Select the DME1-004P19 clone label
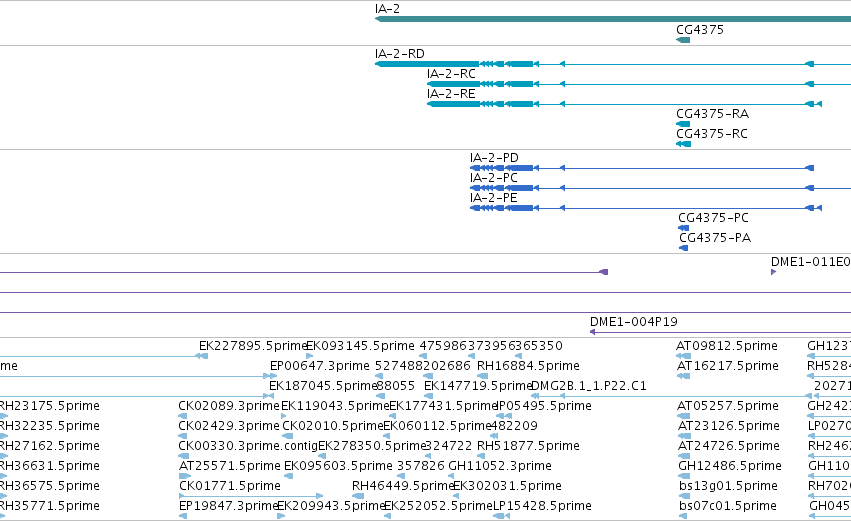Screen dimensions: 851x521 633,322
